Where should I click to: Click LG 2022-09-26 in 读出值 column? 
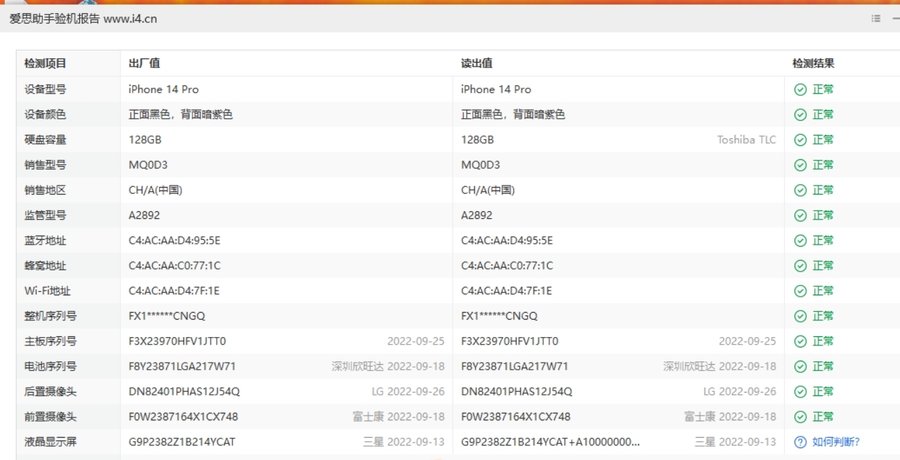click(x=740, y=392)
